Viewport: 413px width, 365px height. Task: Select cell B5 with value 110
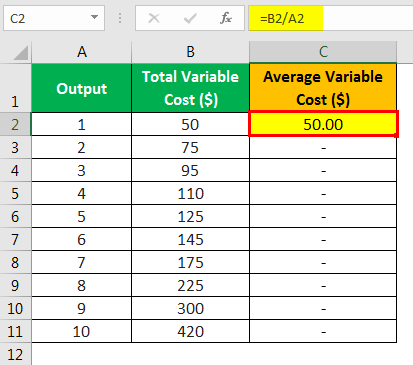190,193
